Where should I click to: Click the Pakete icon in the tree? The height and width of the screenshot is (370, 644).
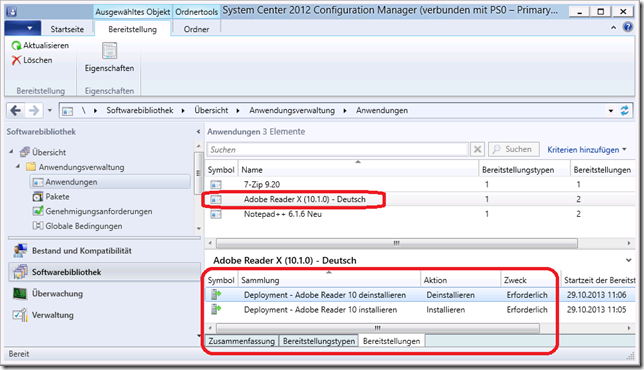point(38,197)
